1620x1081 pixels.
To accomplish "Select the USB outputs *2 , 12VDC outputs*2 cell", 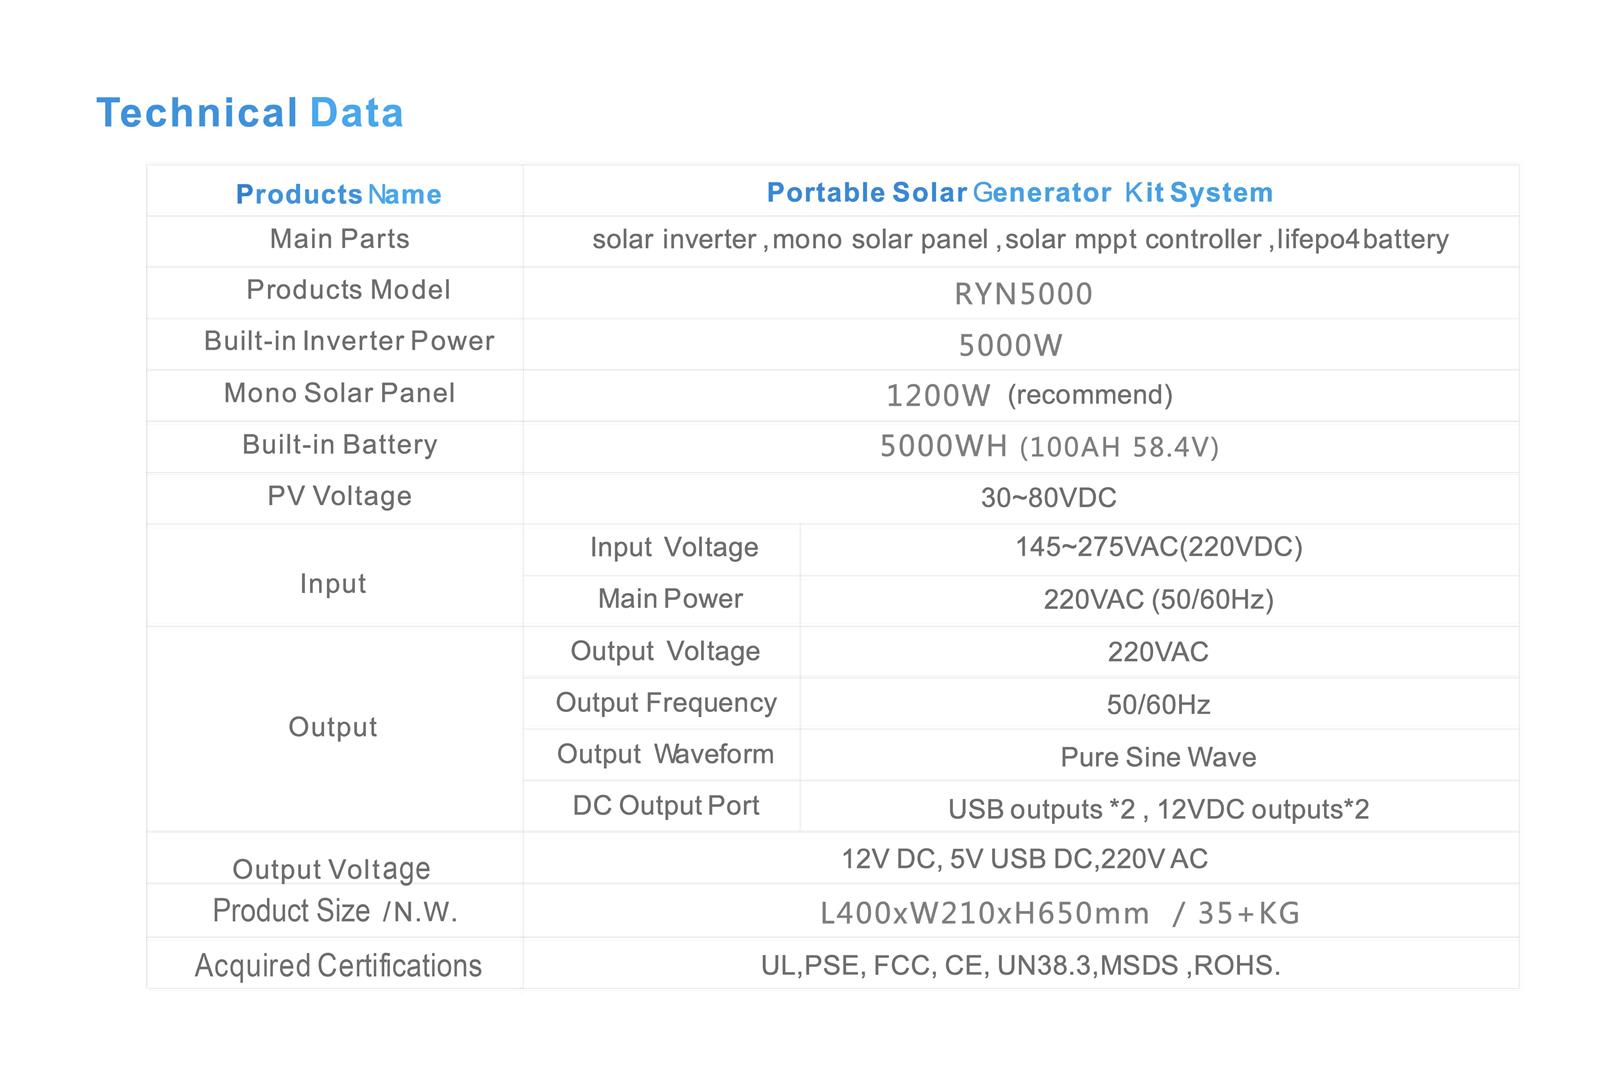I will [x=1158, y=809].
